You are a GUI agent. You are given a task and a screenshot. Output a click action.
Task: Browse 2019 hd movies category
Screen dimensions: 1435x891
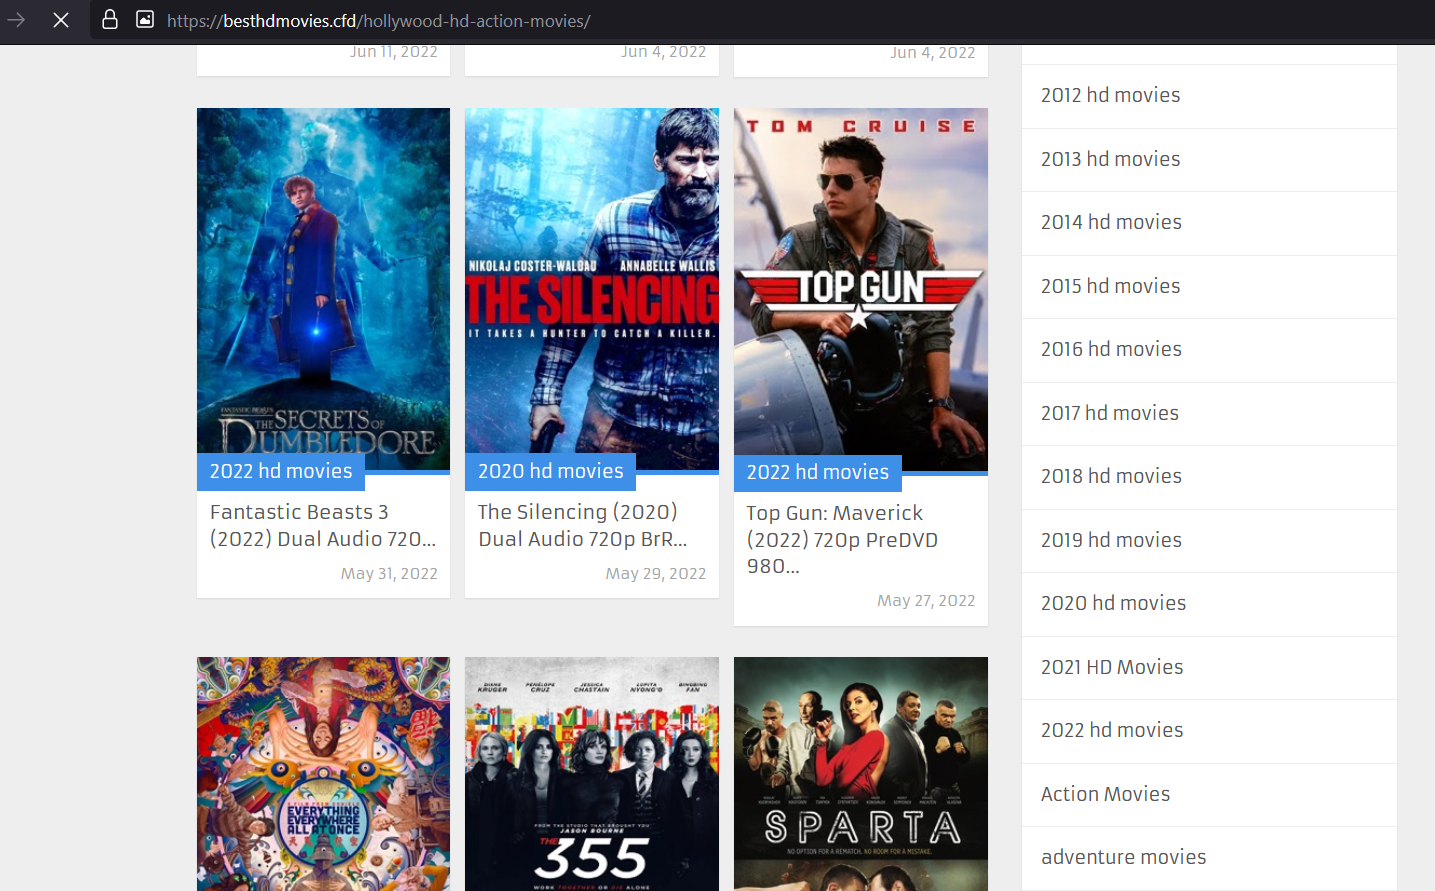(1111, 540)
